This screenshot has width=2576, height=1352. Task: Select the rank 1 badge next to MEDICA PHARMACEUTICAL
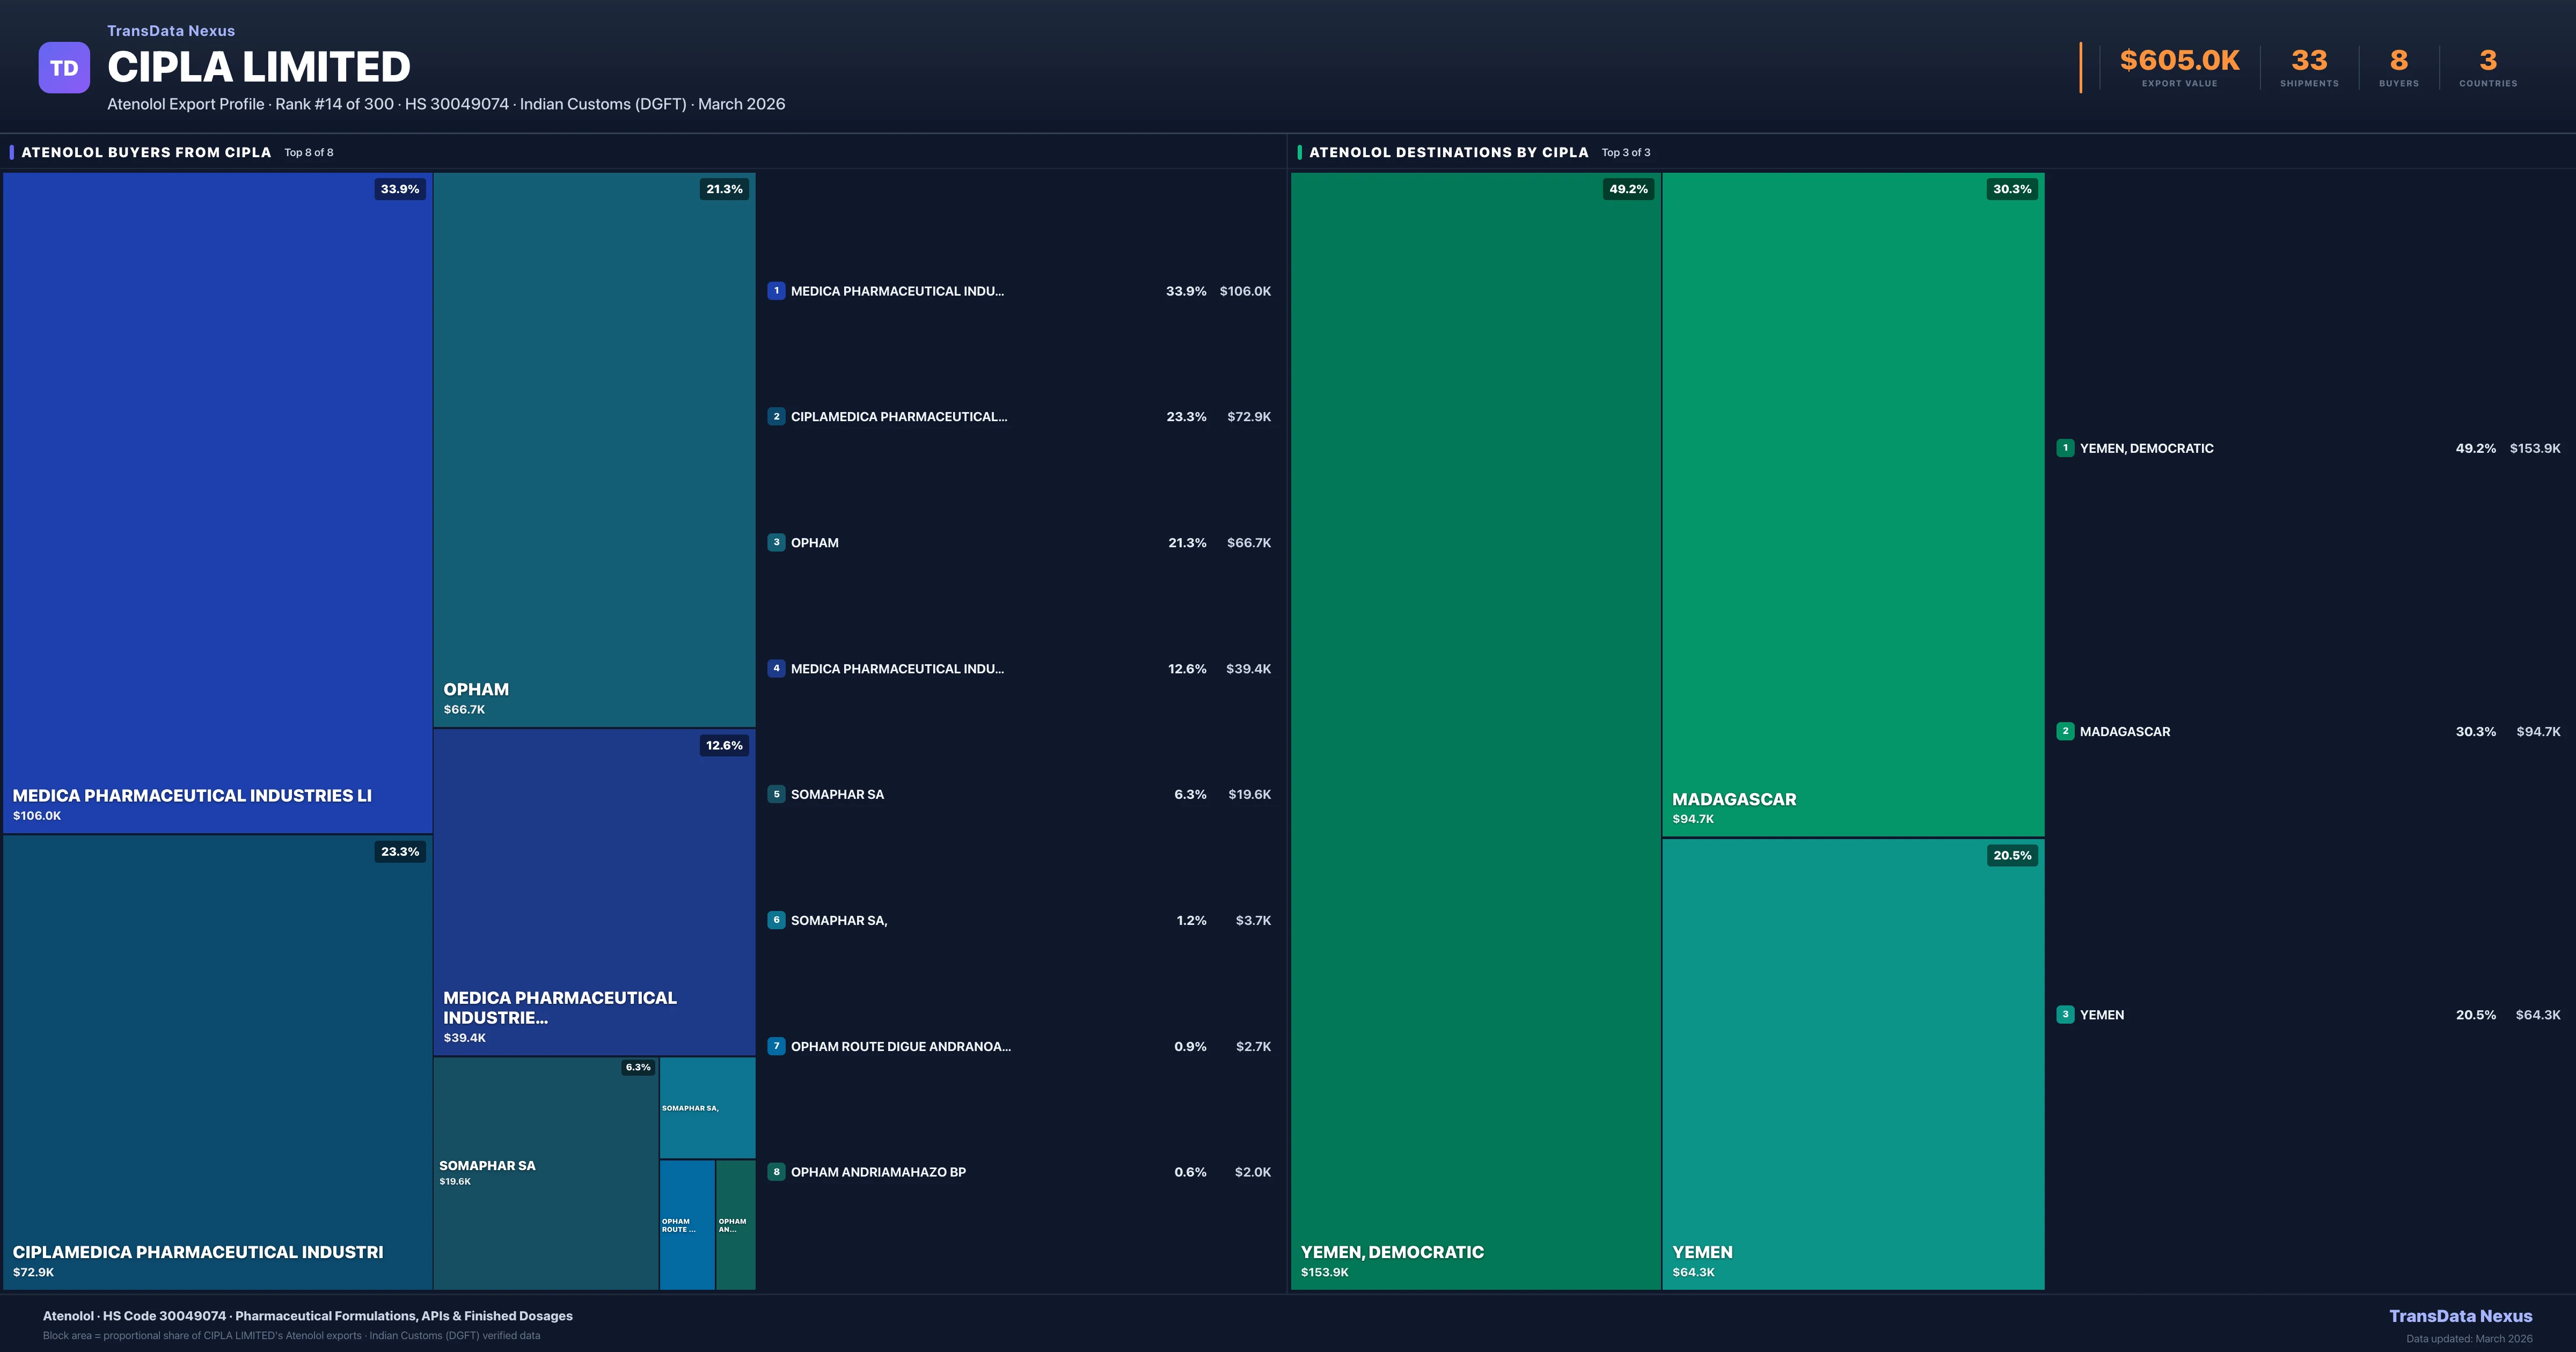pos(777,291)
